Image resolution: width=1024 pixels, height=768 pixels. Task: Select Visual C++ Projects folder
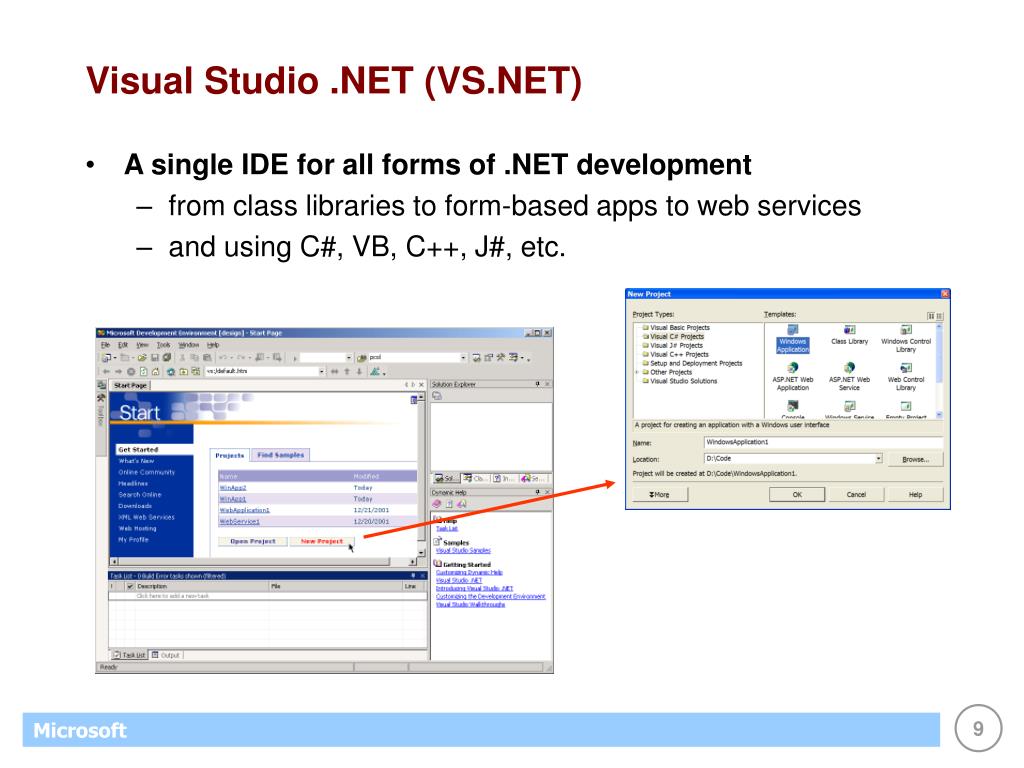[679, 355]
